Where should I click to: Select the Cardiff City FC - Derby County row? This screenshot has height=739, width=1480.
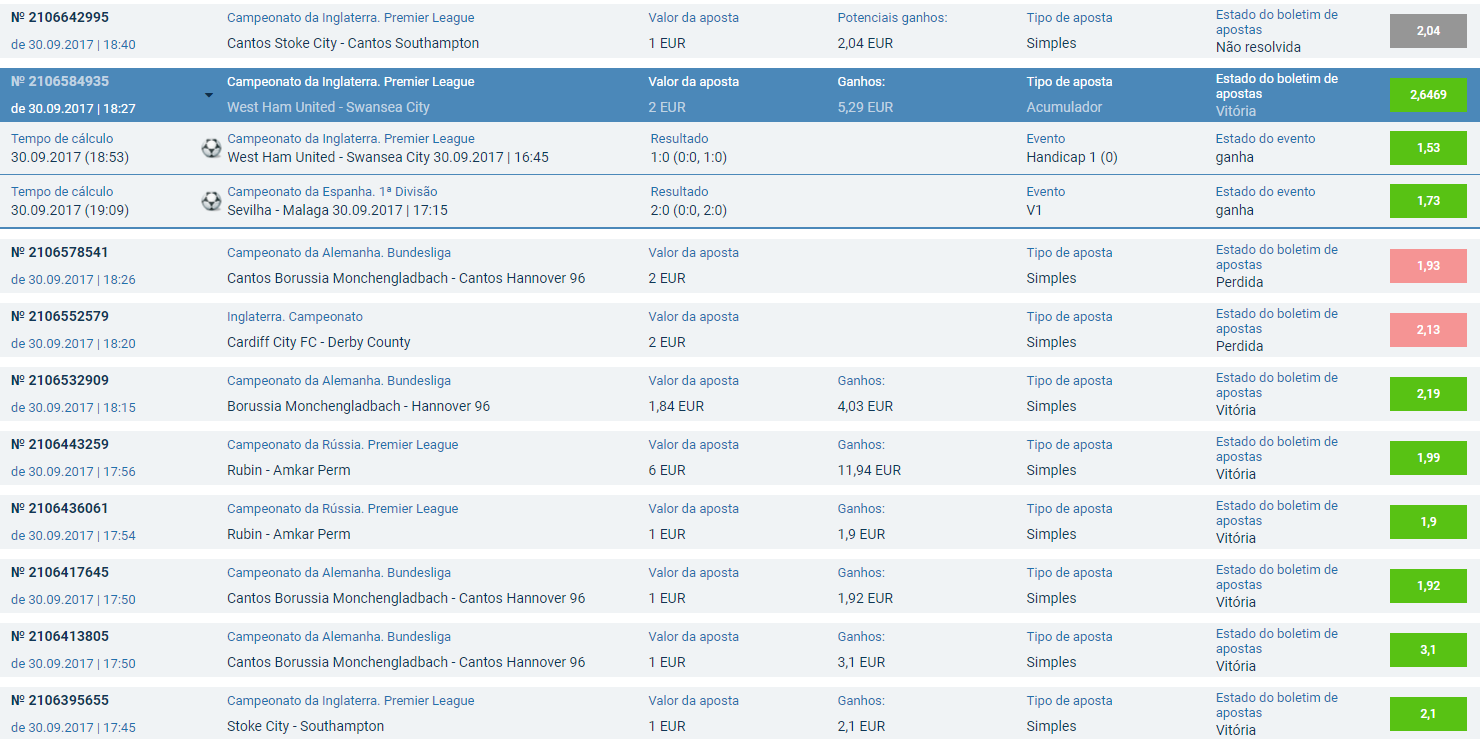click(x=740, y=330)
